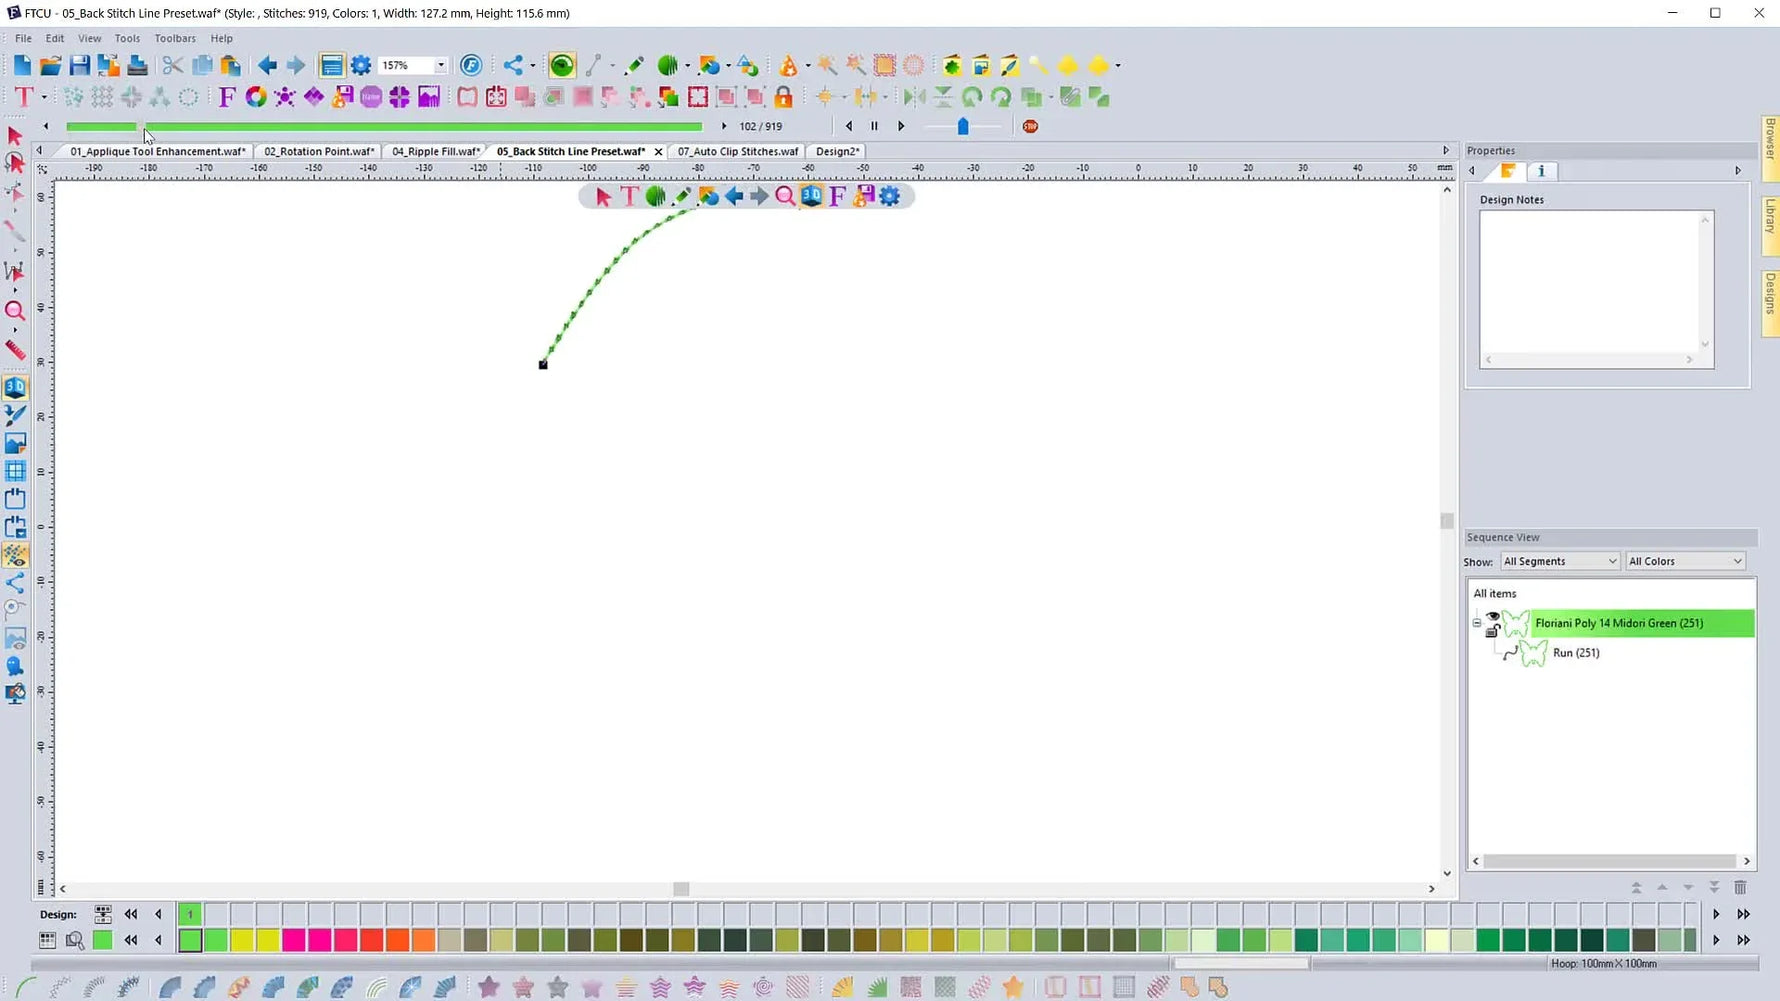Select the Run (251) sequence item
The height and width of the screenshot is (1001, 1780).
[1575, 653]
